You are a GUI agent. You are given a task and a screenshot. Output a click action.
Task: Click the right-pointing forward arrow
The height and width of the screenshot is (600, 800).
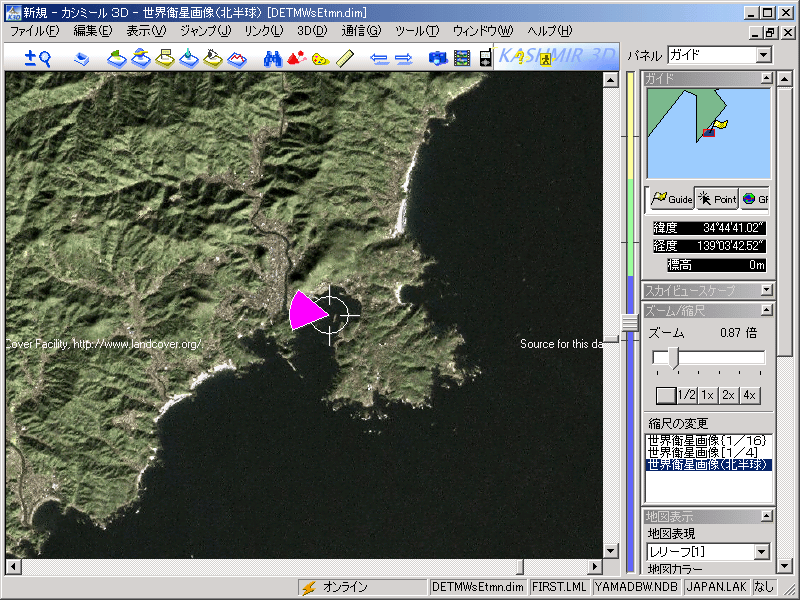[403, 59]
